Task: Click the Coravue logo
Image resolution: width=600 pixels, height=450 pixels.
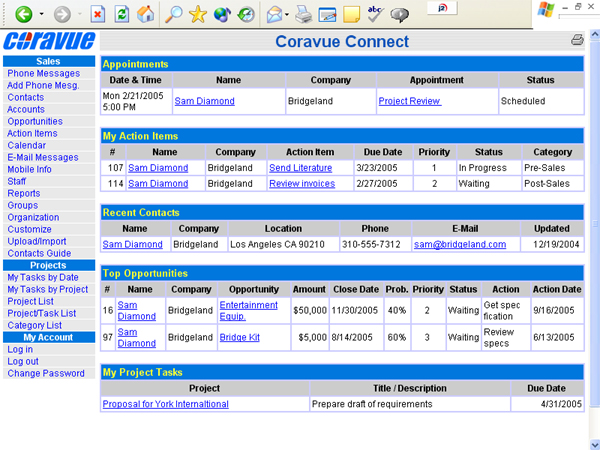Action: (49, 41)
